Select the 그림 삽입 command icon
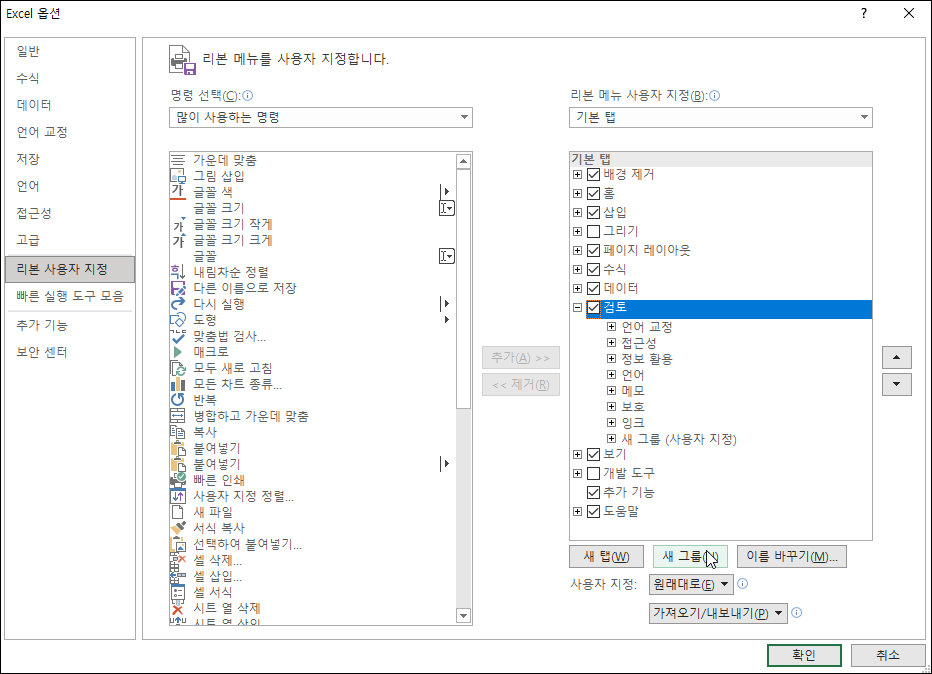The width and height of the screenshot is (932, 674). pos(178,176)
